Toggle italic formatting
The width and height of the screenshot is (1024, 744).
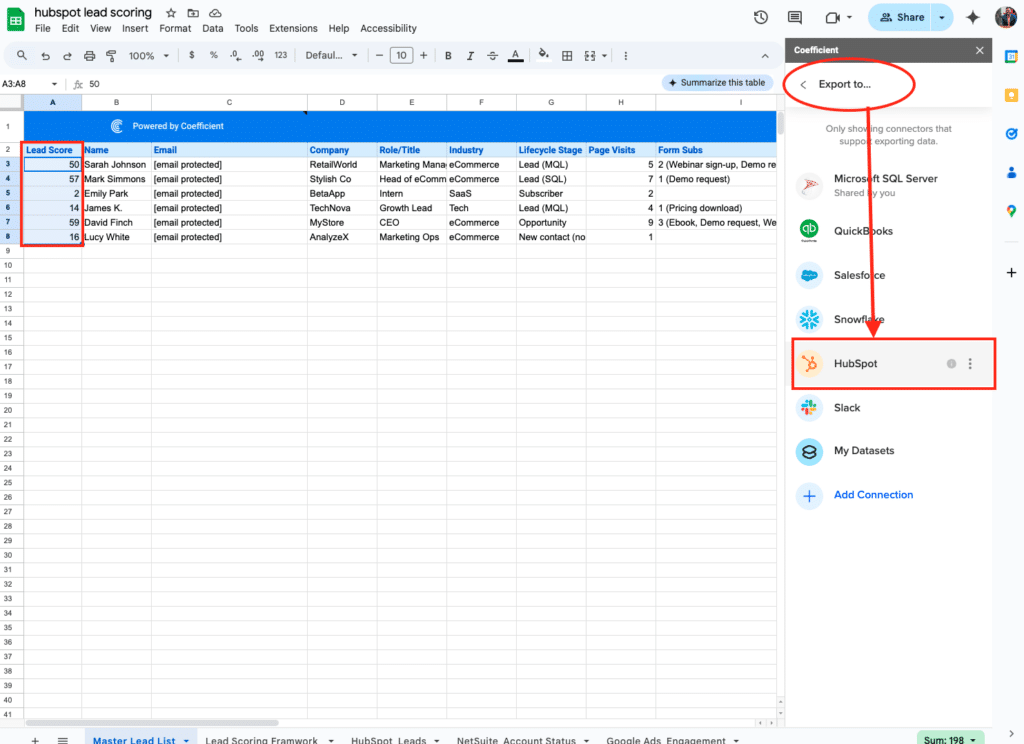(470, 56)
